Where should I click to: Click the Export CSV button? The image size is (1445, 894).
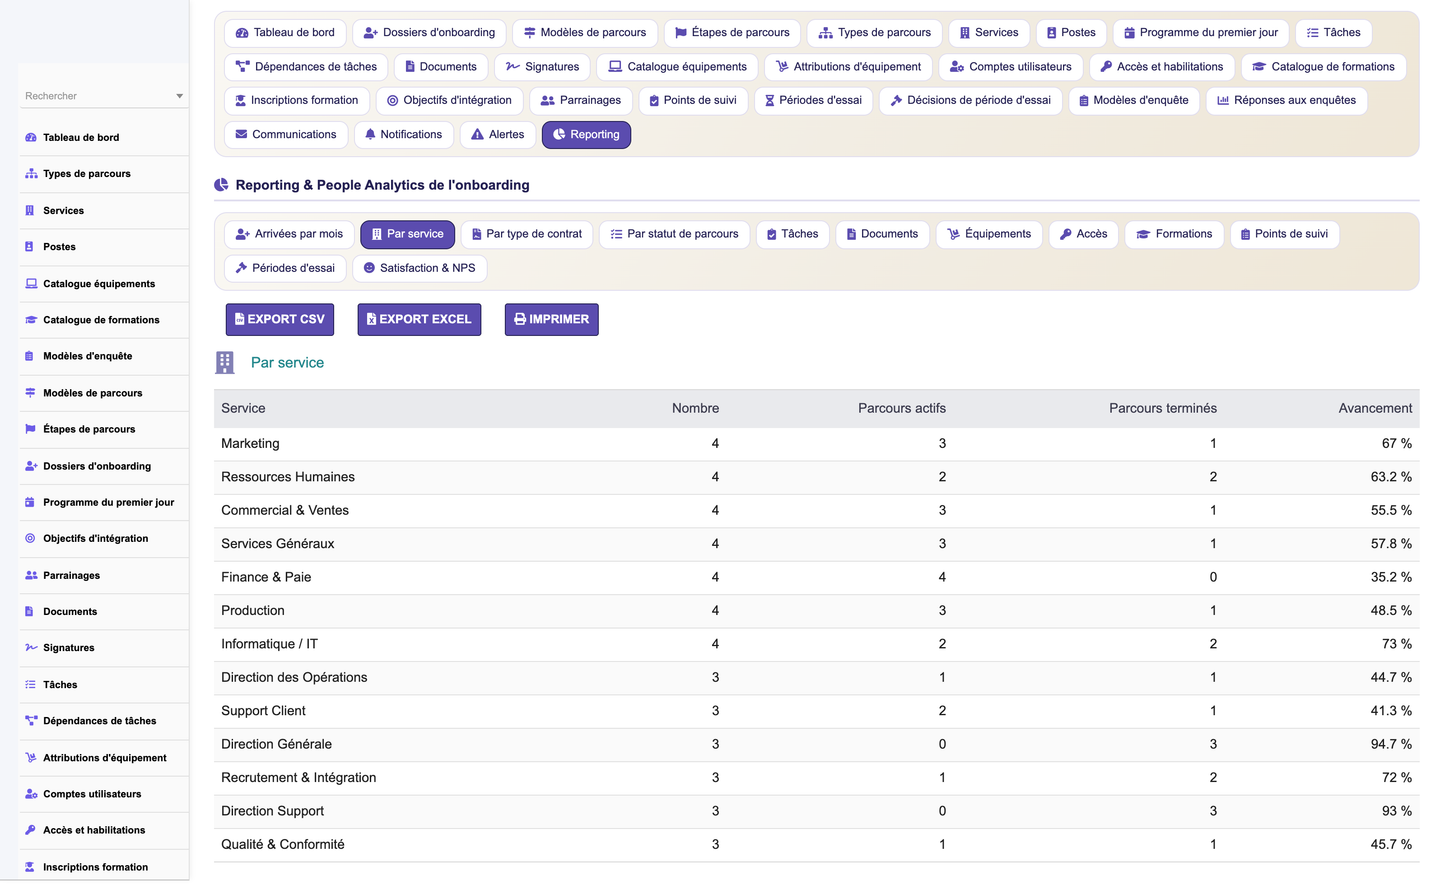(280, 319)
